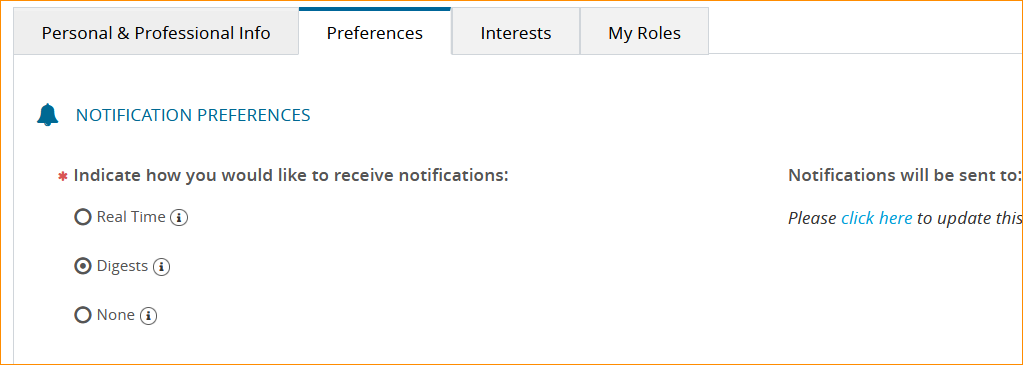
Task: Open the Interests tab
Action: pyautogui.click(x=515, y=33)
